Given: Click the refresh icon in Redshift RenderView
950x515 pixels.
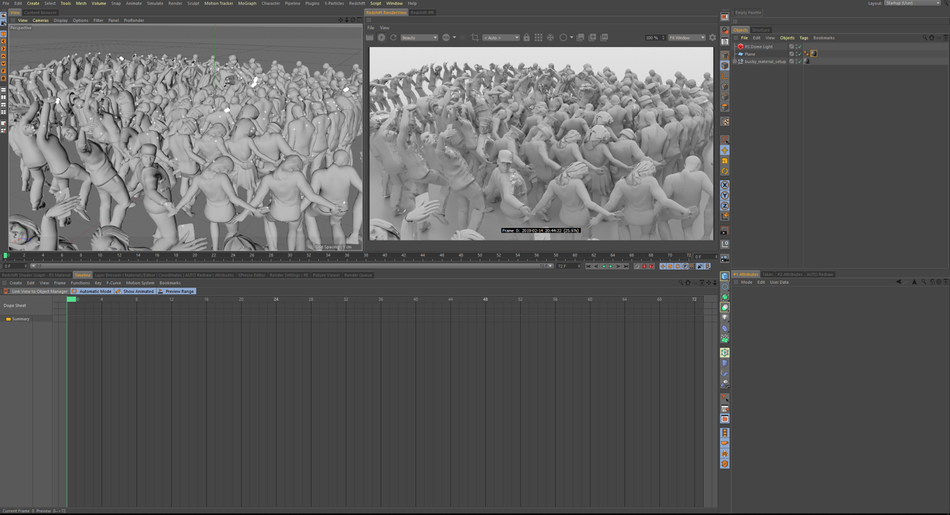Looking at the screenshot, I should (393, 38).
